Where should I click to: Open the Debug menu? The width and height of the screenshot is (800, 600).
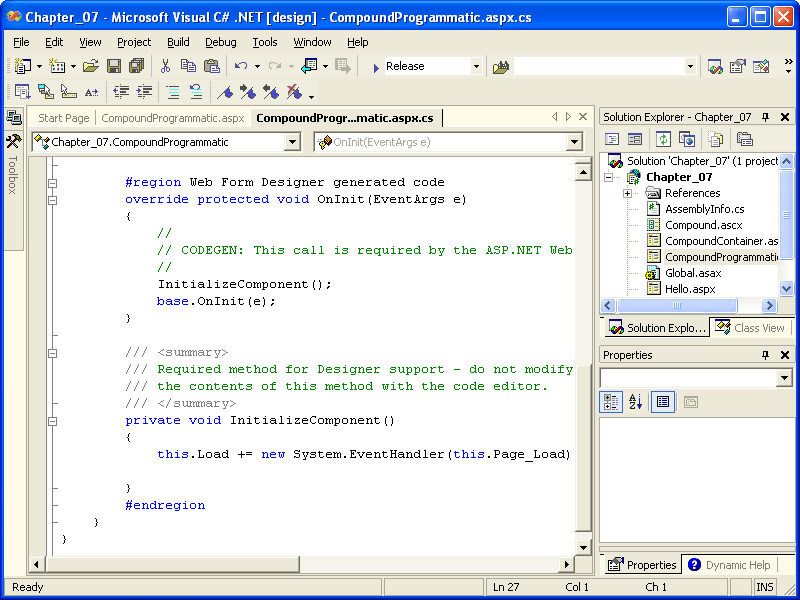221,42
